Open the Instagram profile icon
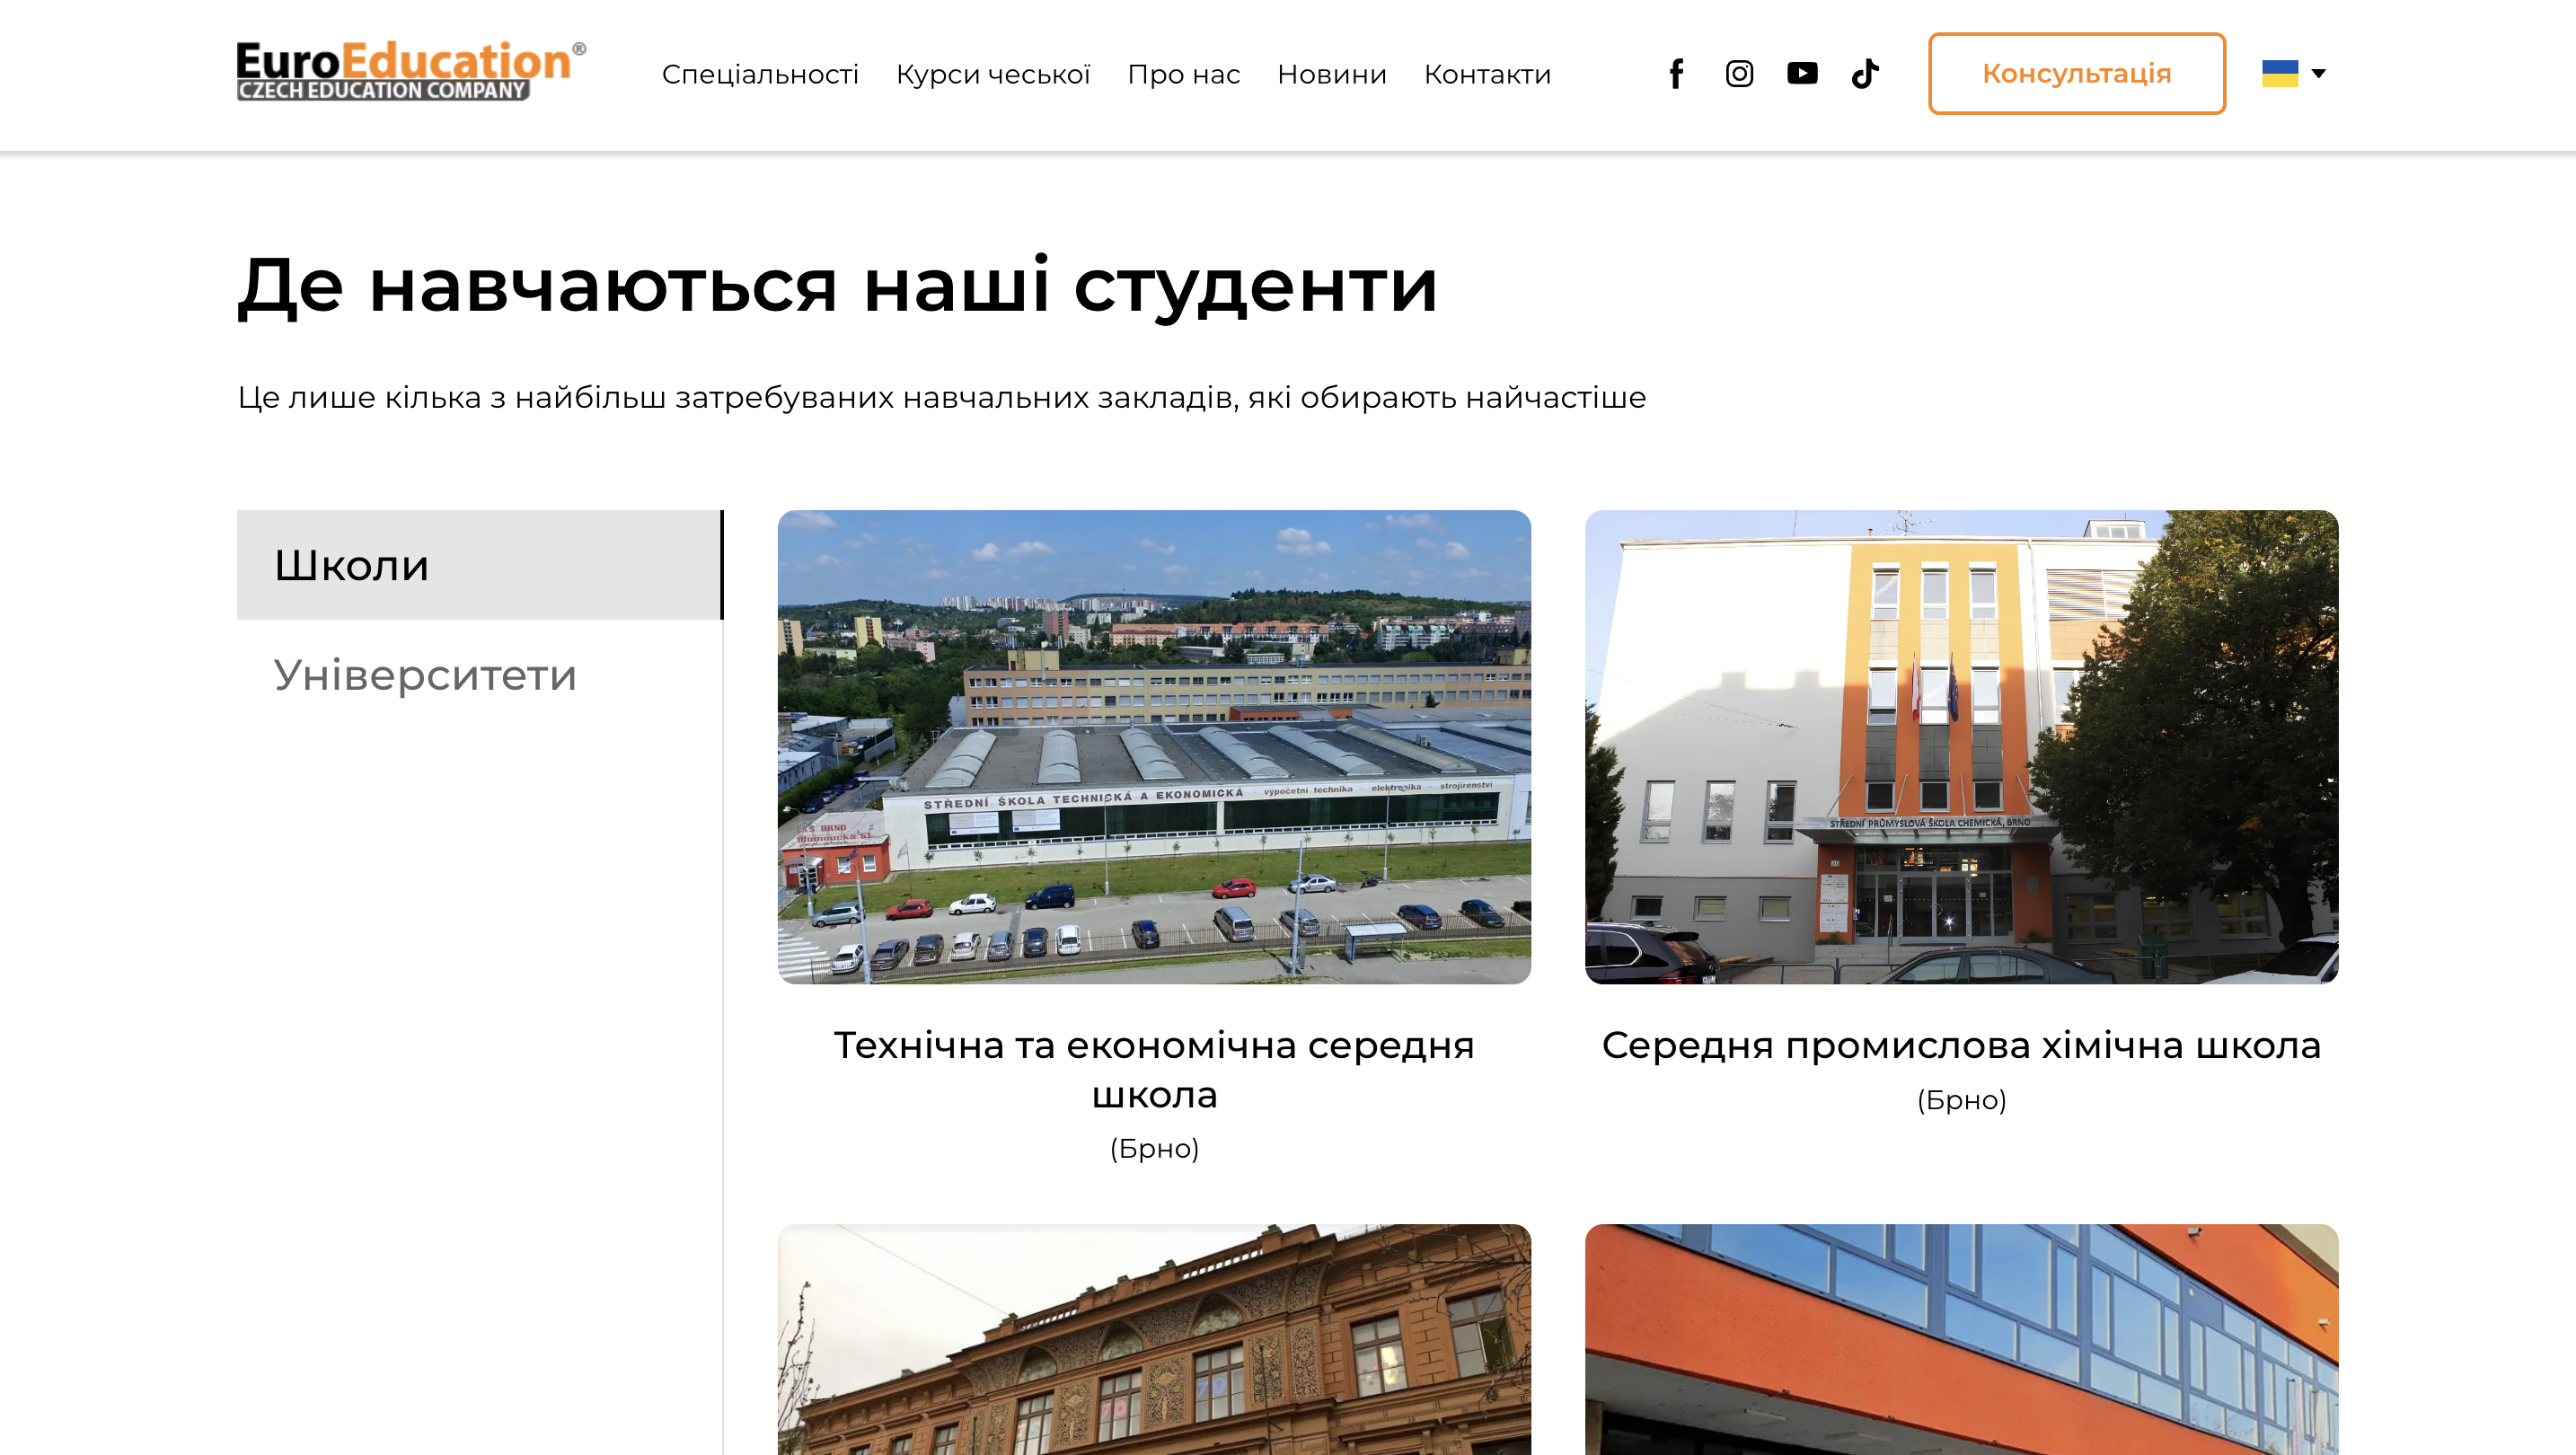 click(x=1739, y=73)
